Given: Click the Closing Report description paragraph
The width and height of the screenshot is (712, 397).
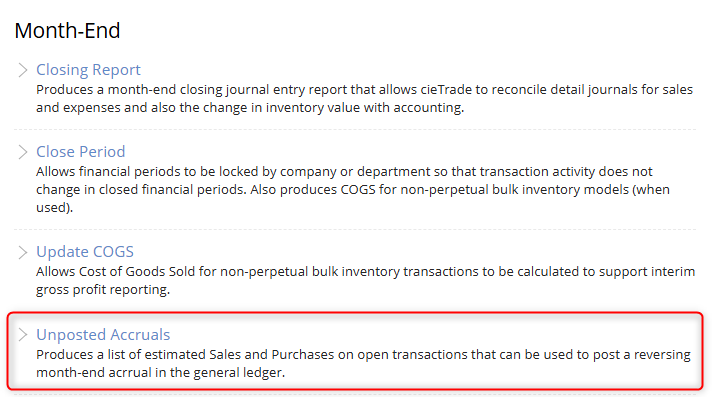Looking at the screenshot, I should 365,99.
